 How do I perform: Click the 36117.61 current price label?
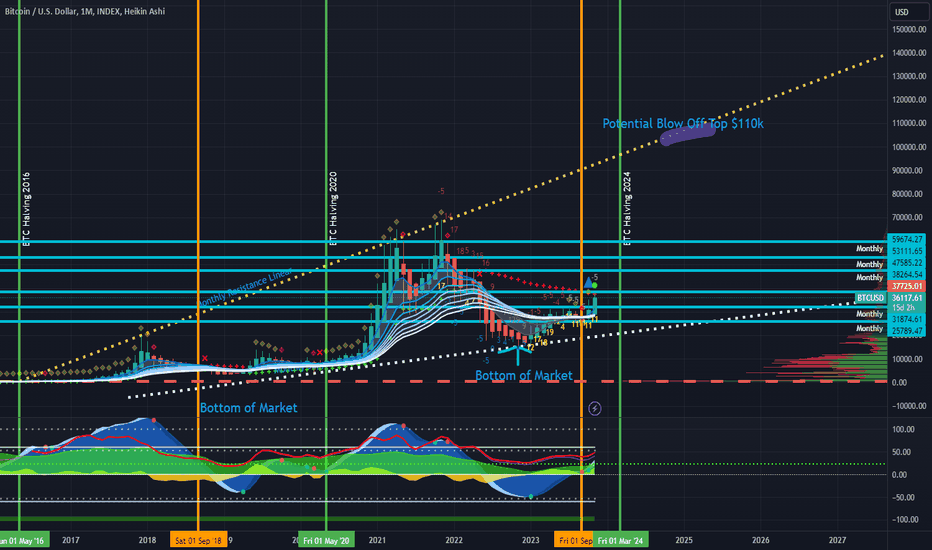tap(907, 298)
